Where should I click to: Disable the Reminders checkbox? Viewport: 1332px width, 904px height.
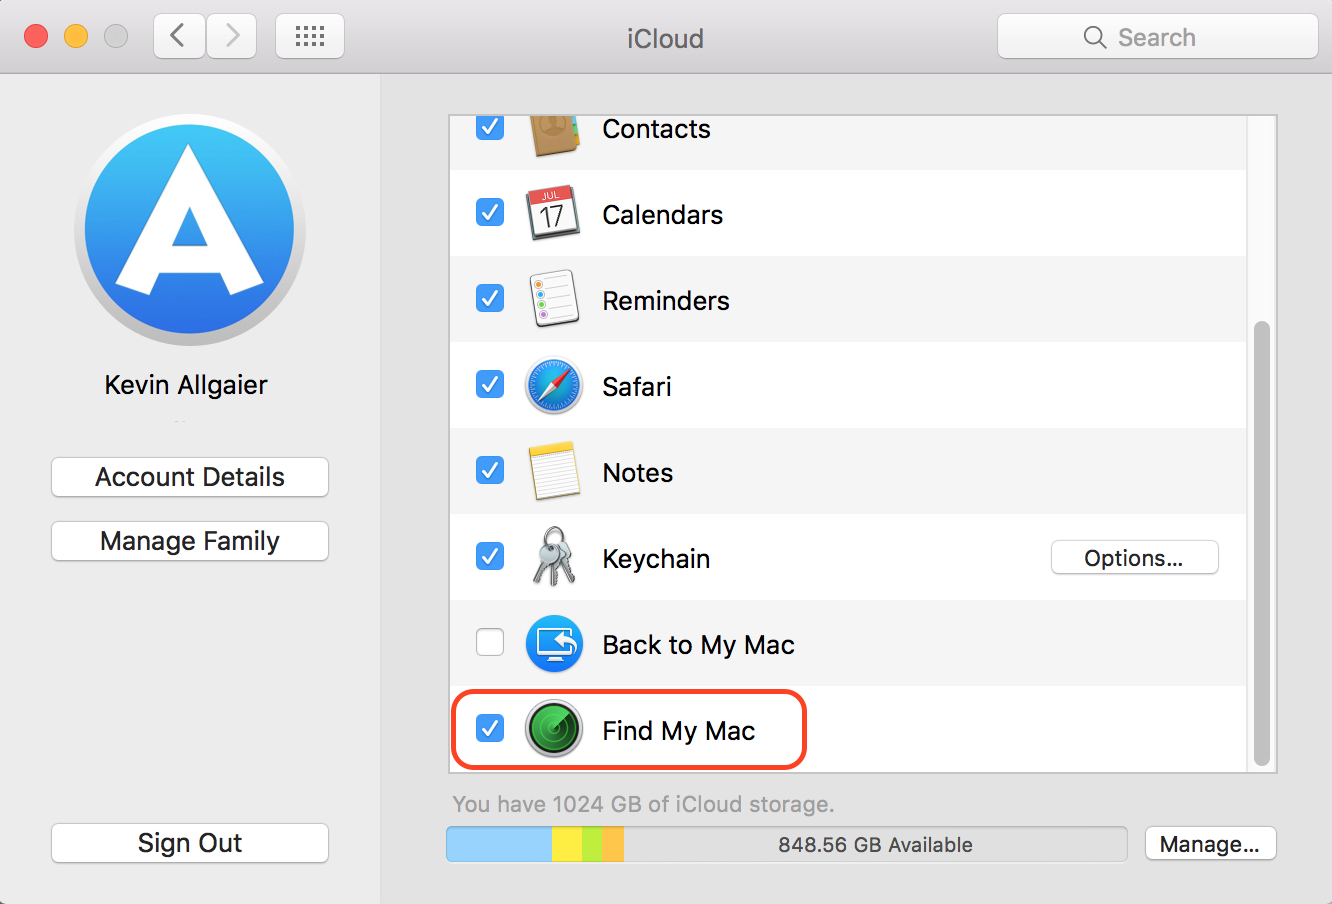(x=490, y=298)
